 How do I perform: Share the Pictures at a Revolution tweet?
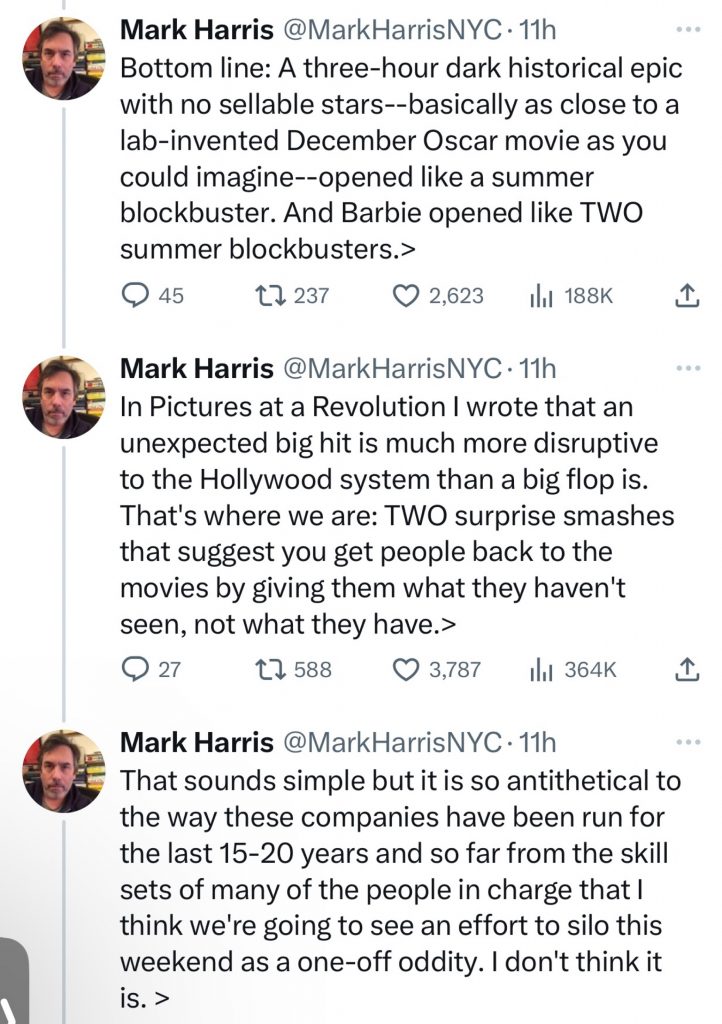(686, 669)
